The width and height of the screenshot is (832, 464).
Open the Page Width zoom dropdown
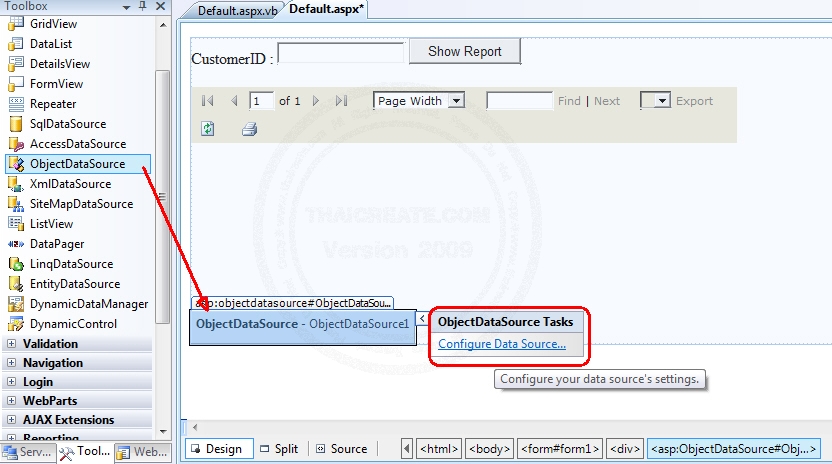click(x=456, y=100)
